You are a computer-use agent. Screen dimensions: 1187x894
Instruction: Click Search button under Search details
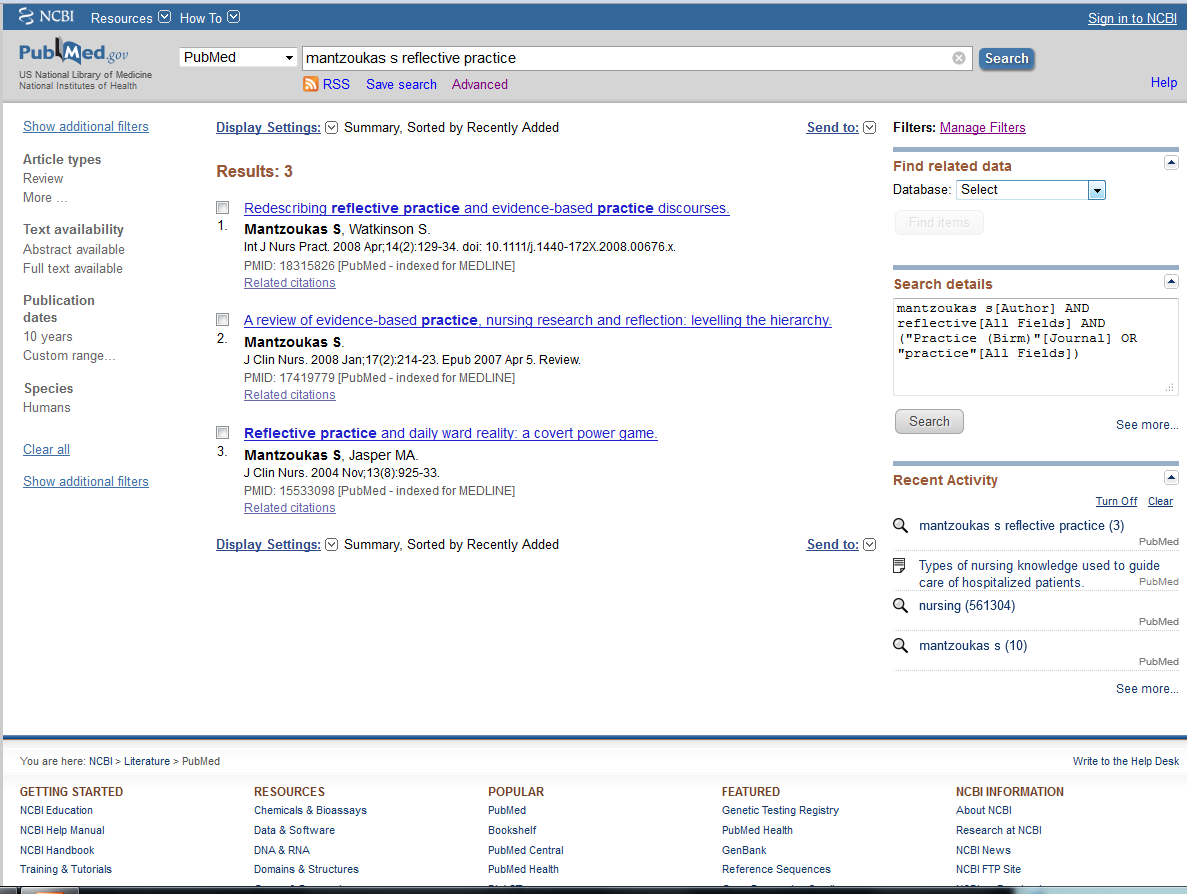[x=929, y=422]
